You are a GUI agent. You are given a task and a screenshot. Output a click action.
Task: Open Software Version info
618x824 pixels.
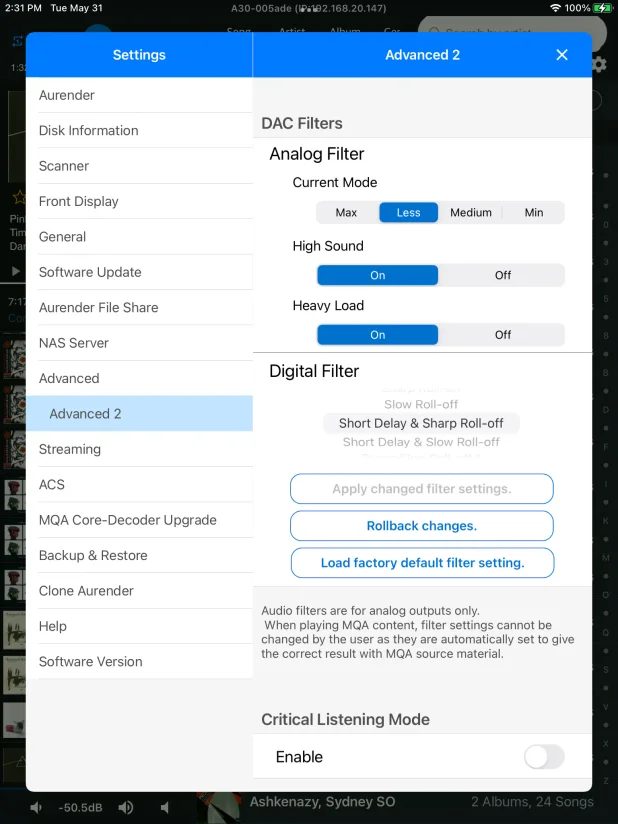(139, 662)
